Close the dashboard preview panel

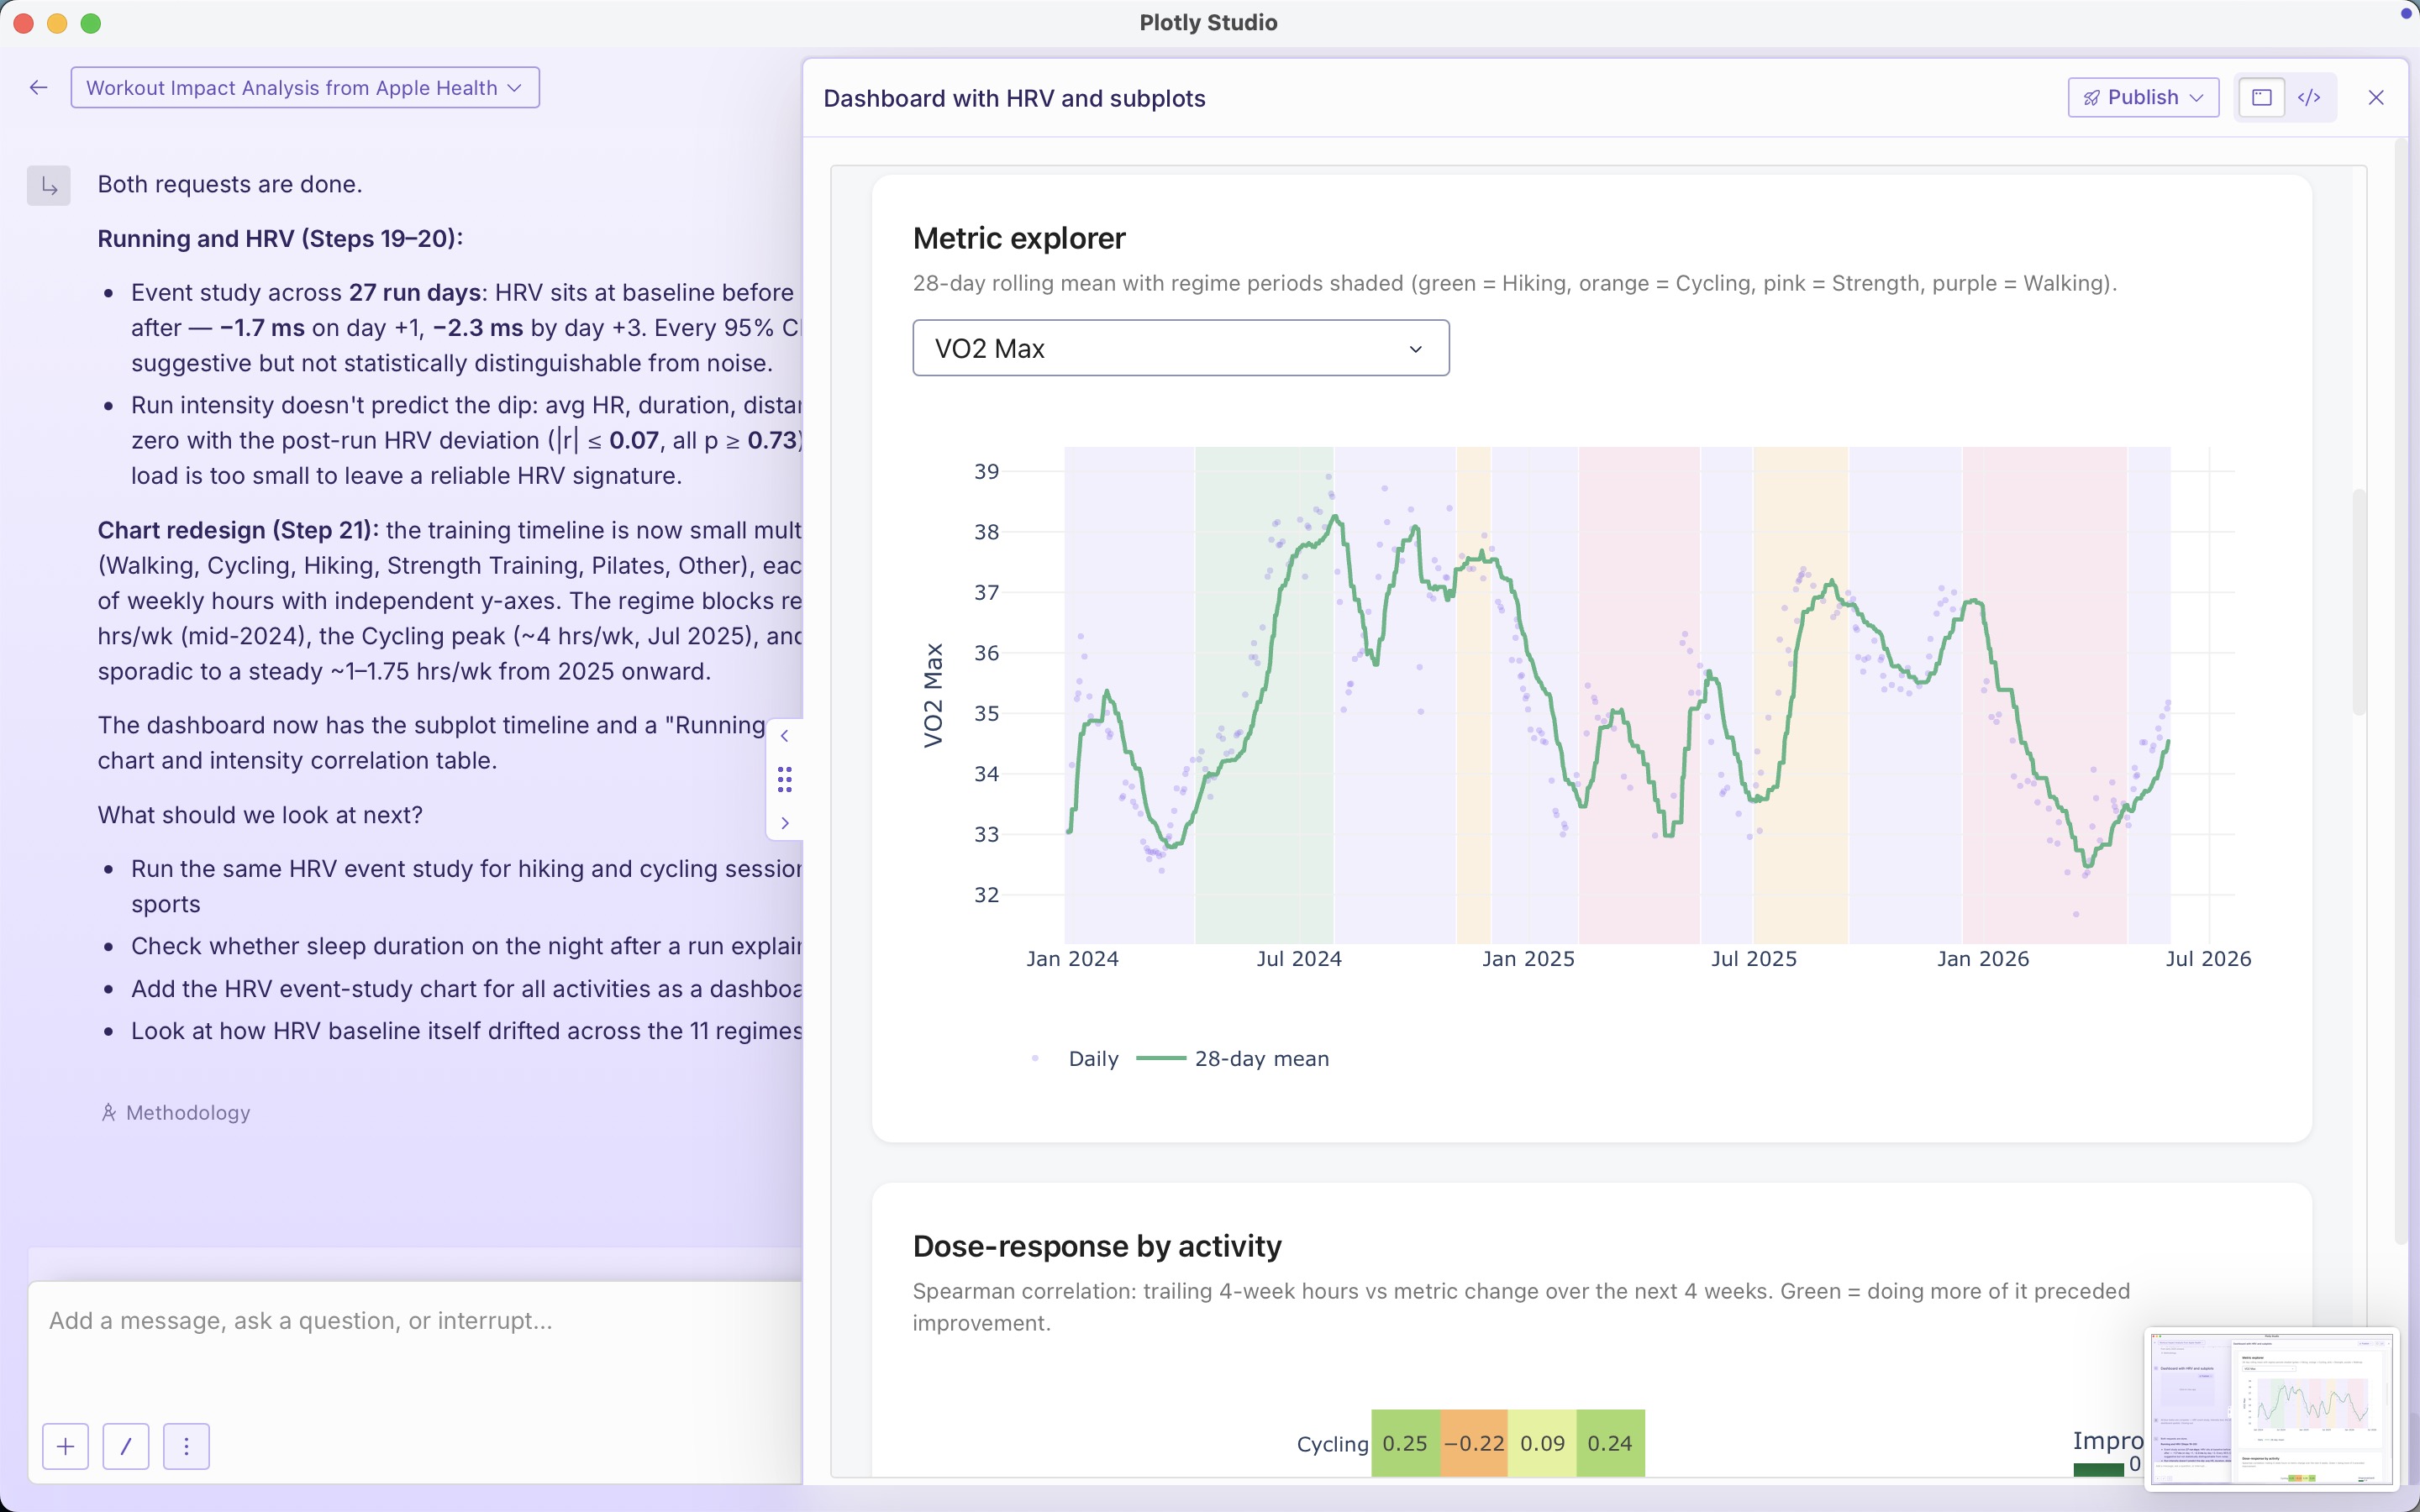click(2376, 97)
